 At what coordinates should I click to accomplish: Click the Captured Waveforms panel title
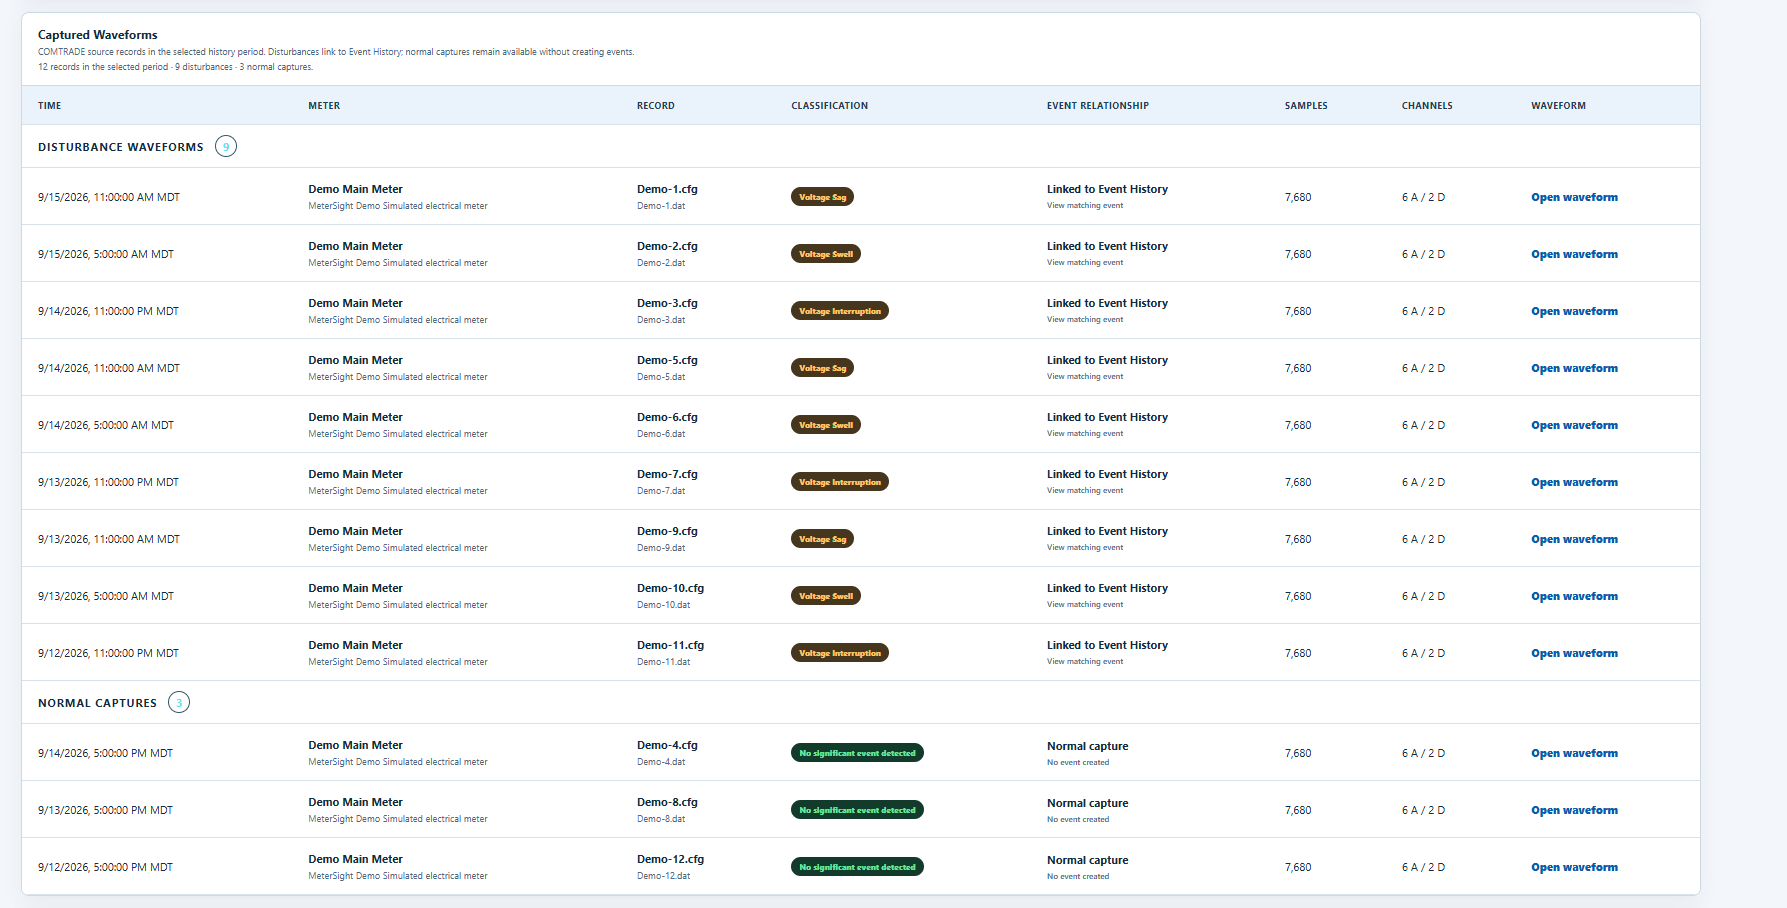(98, 35)
